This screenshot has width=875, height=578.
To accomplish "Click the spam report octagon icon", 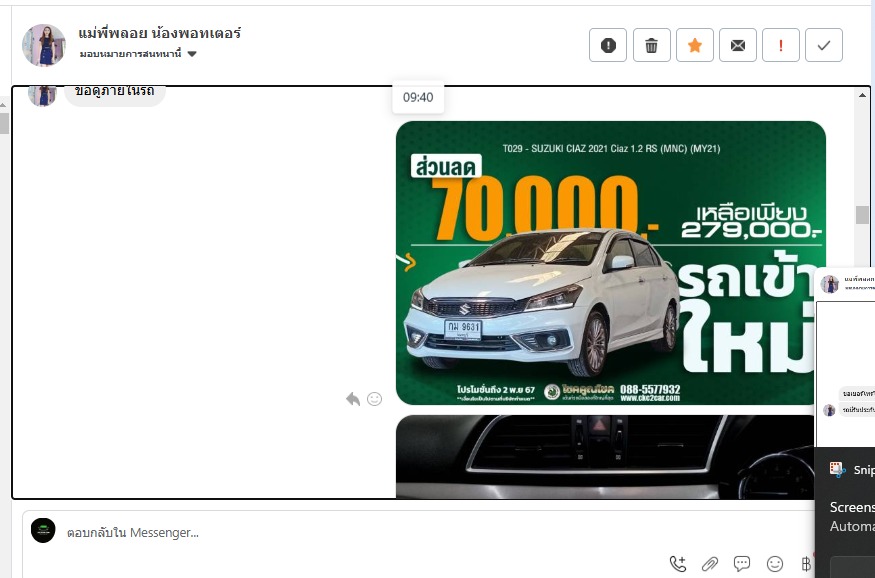I will tap(608, 45).
